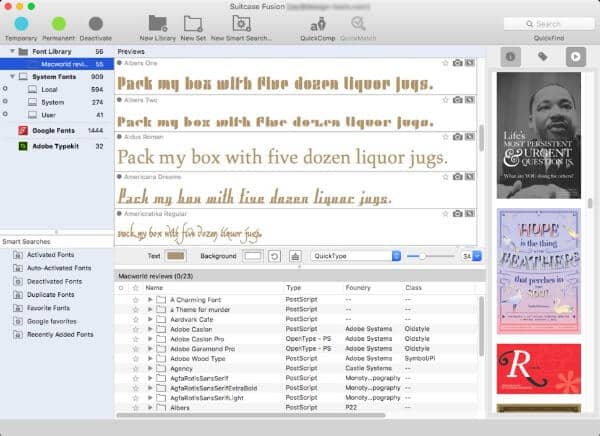Toggle activation circle for Local fonts
The image size is (600, 436).
[x=5, y=89]
